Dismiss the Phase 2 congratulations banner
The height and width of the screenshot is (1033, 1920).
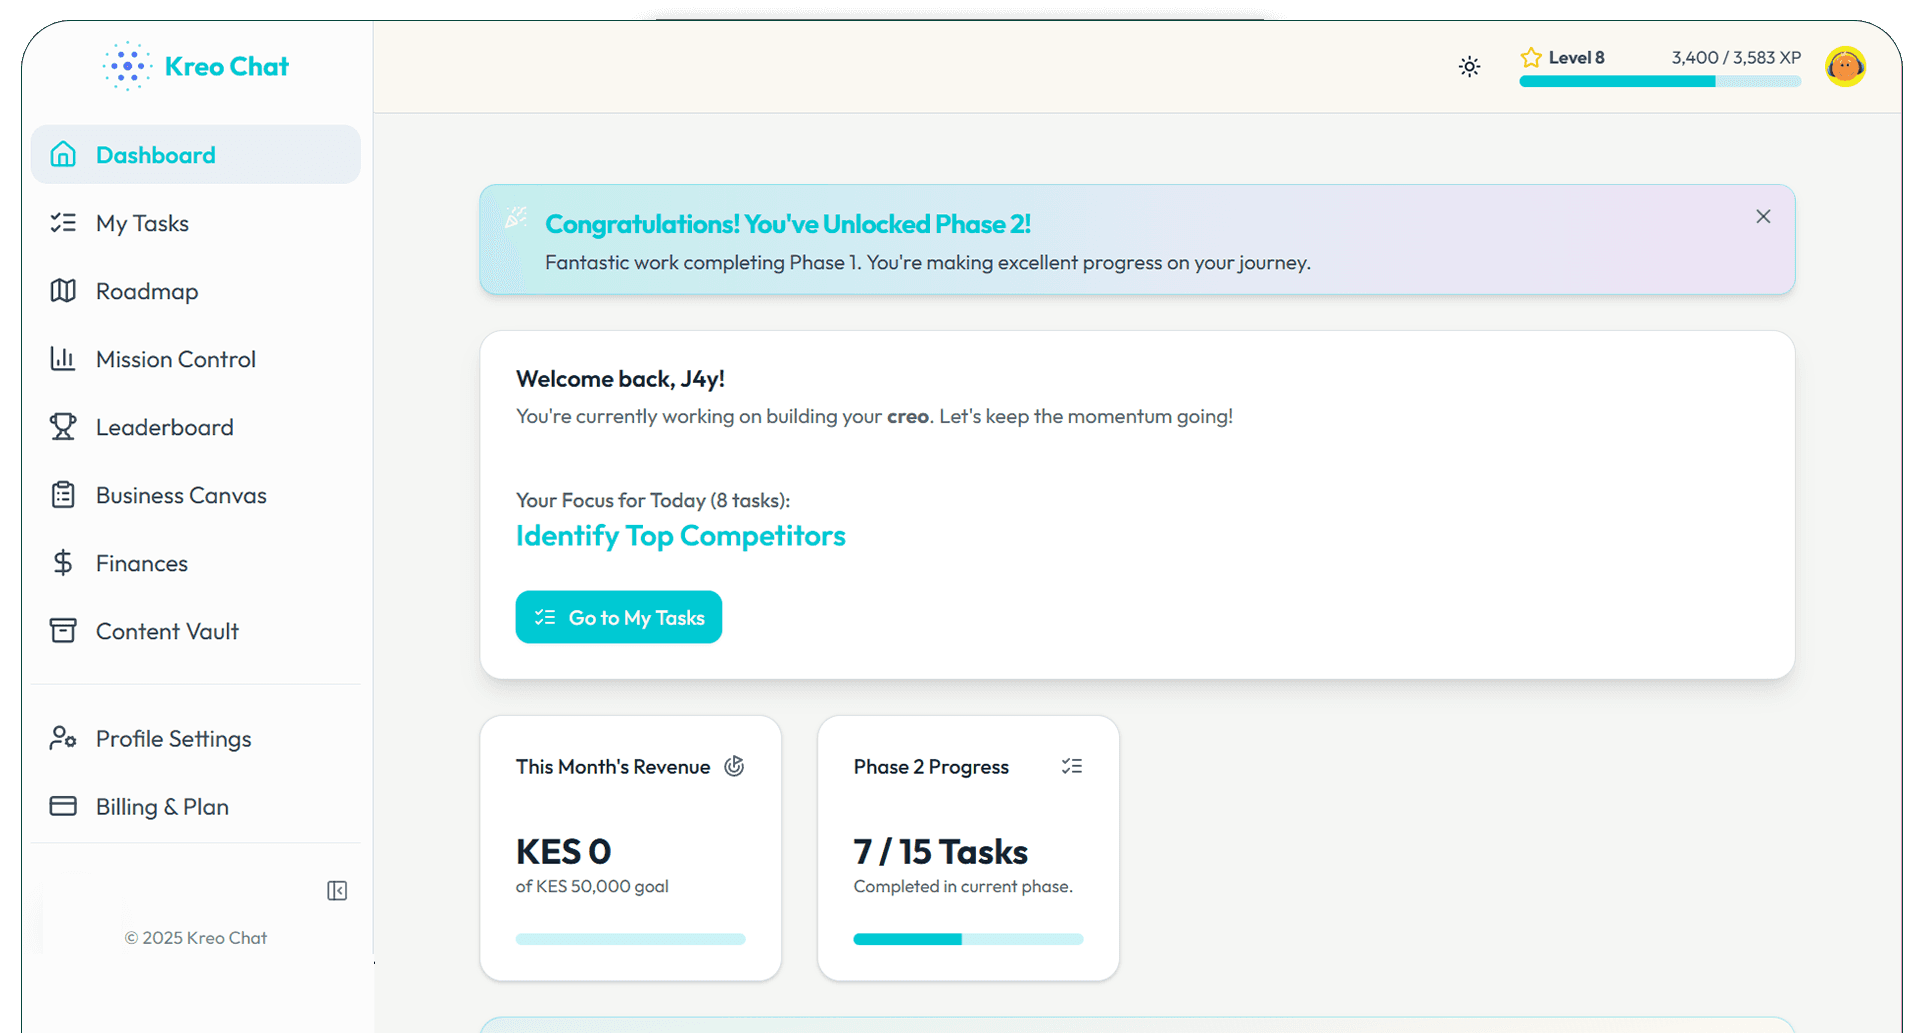tap(1763, 217)
